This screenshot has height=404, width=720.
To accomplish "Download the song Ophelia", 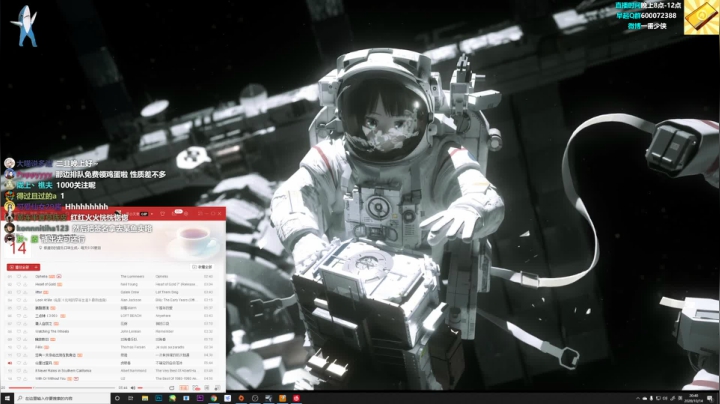I will 25,276.
